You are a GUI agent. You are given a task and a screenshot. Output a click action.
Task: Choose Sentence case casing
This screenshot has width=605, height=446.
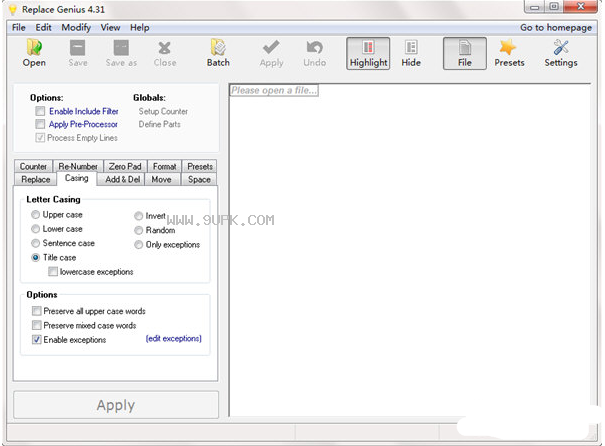pyautogui.click(x=35, y=243)
